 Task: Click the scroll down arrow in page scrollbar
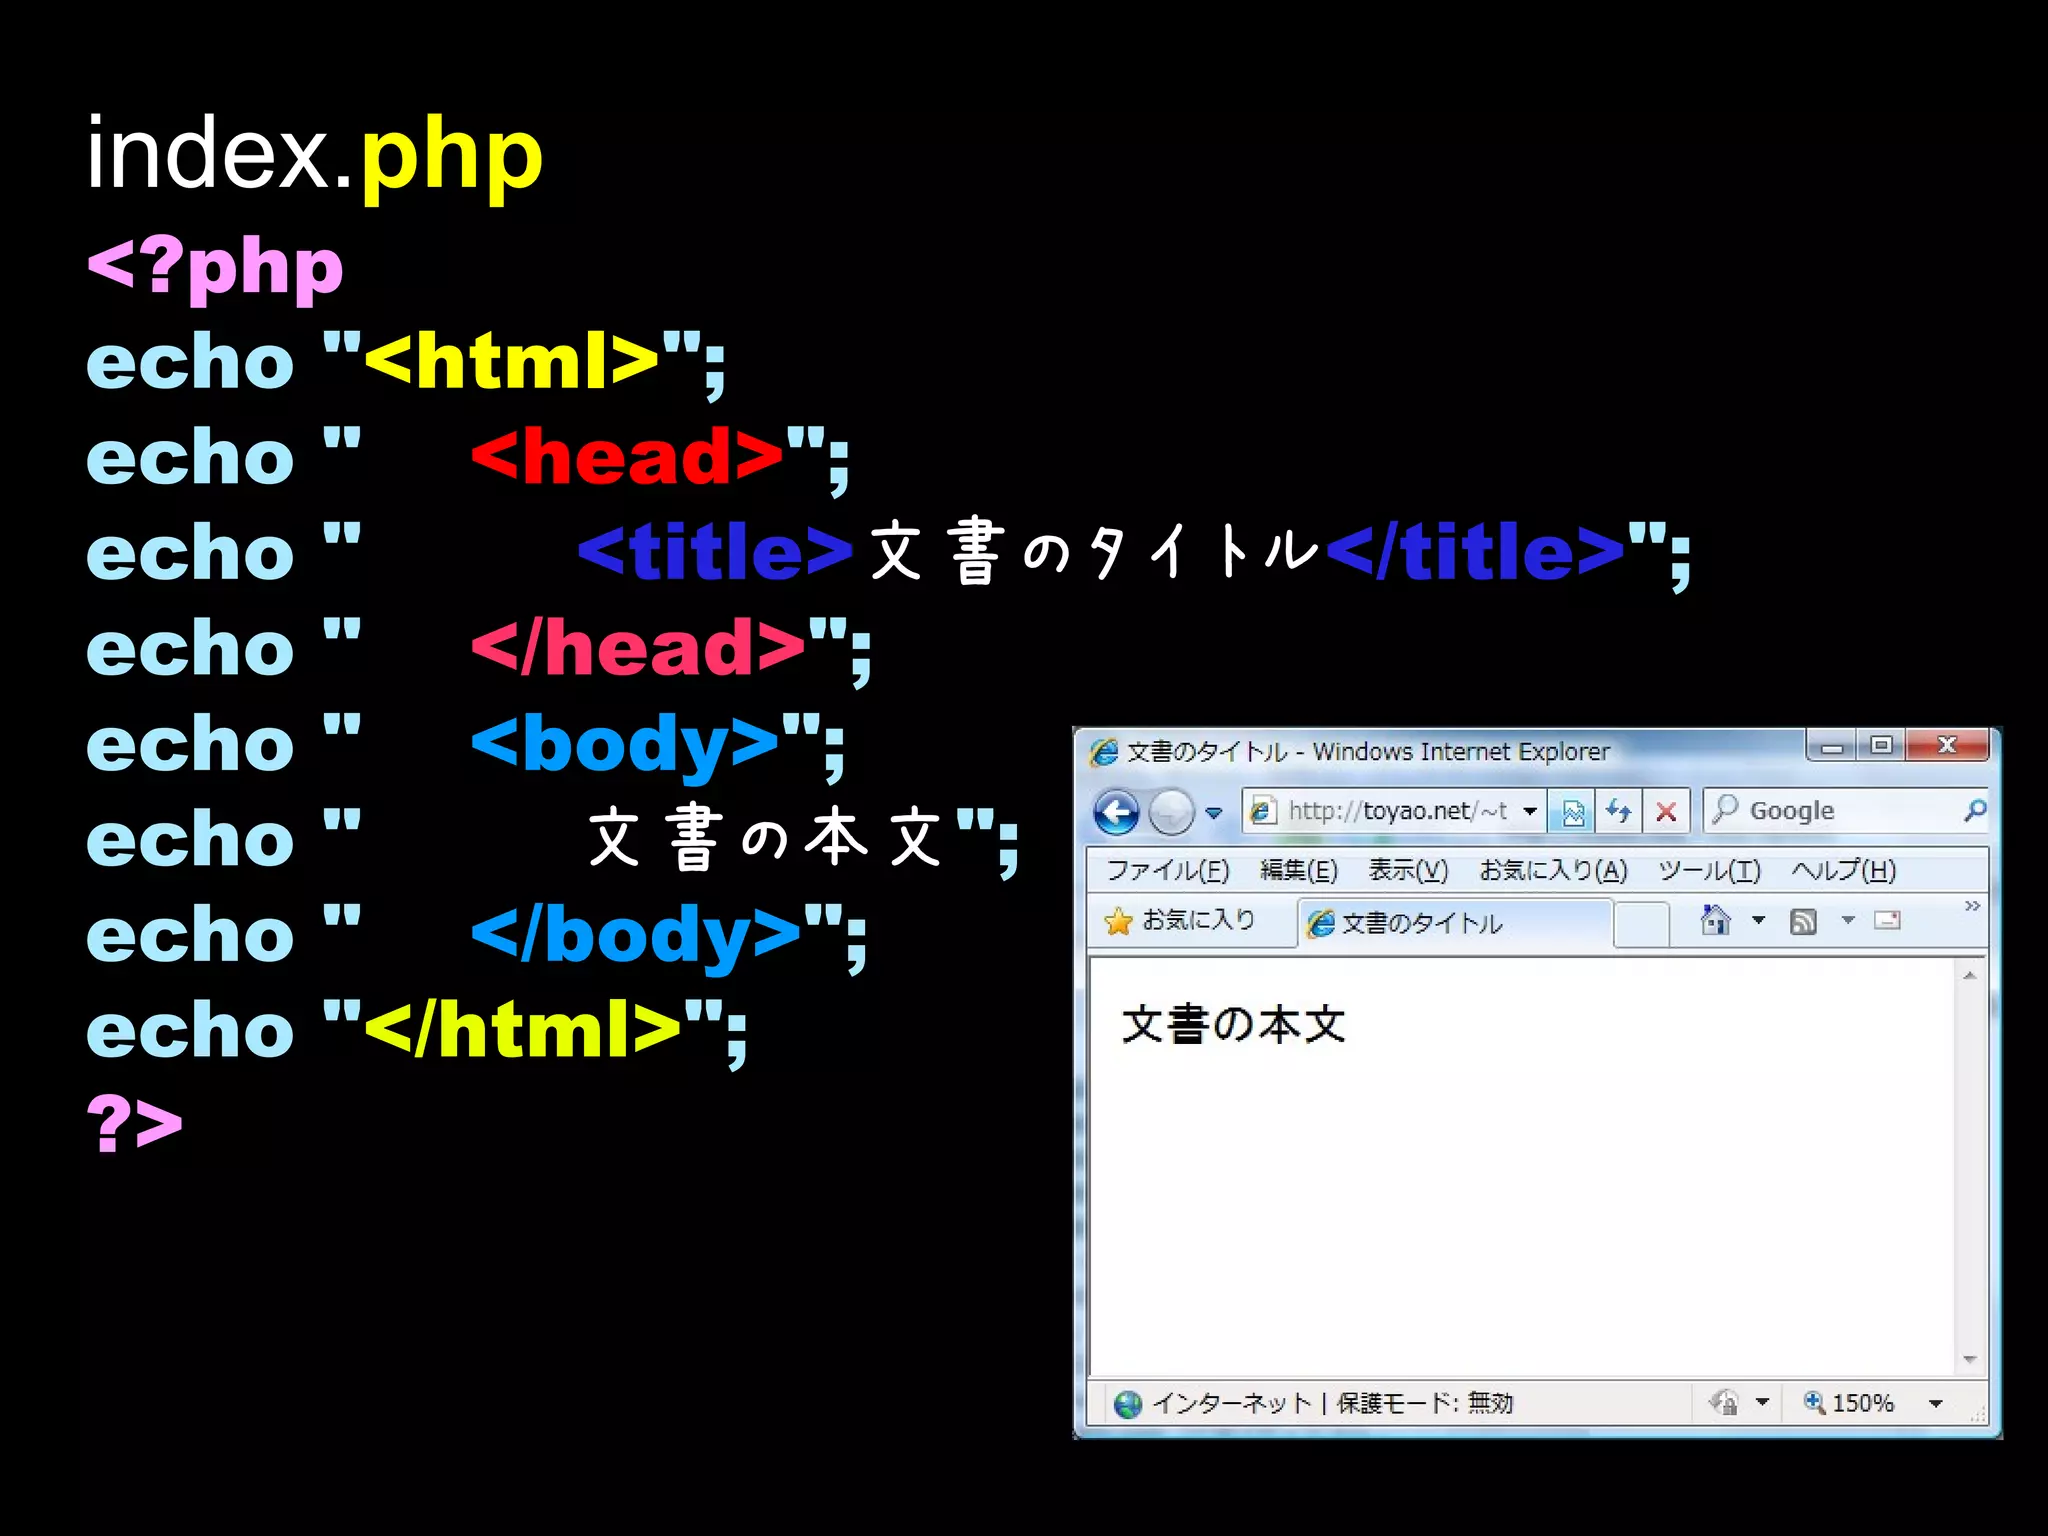(x=1969, y=1359)
